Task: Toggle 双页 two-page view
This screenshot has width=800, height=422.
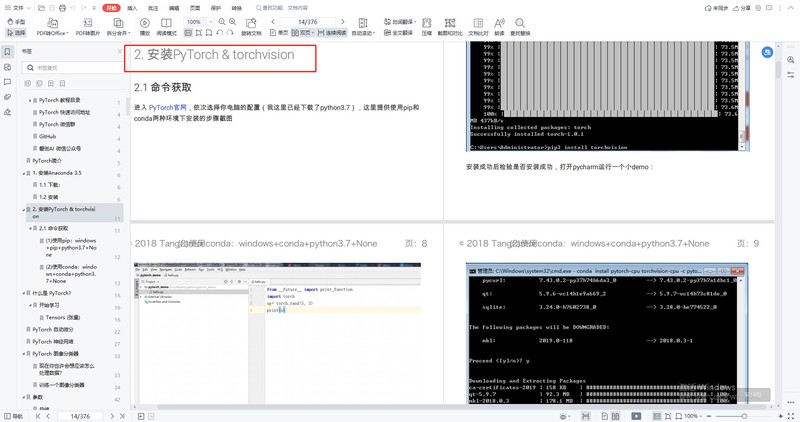Action: (303, 33)
